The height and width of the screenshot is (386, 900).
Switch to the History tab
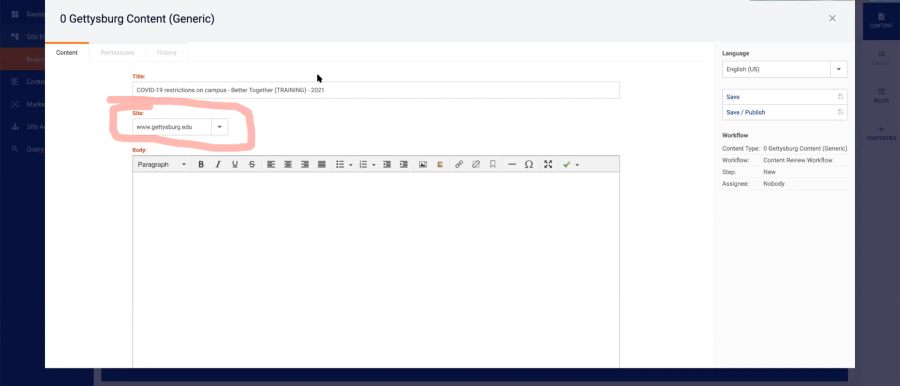(166, 52)
